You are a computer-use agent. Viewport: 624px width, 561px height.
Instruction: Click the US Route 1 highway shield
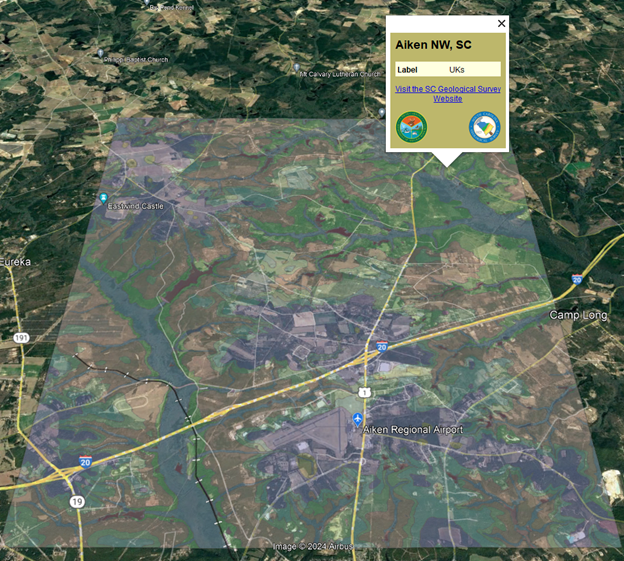365,392
